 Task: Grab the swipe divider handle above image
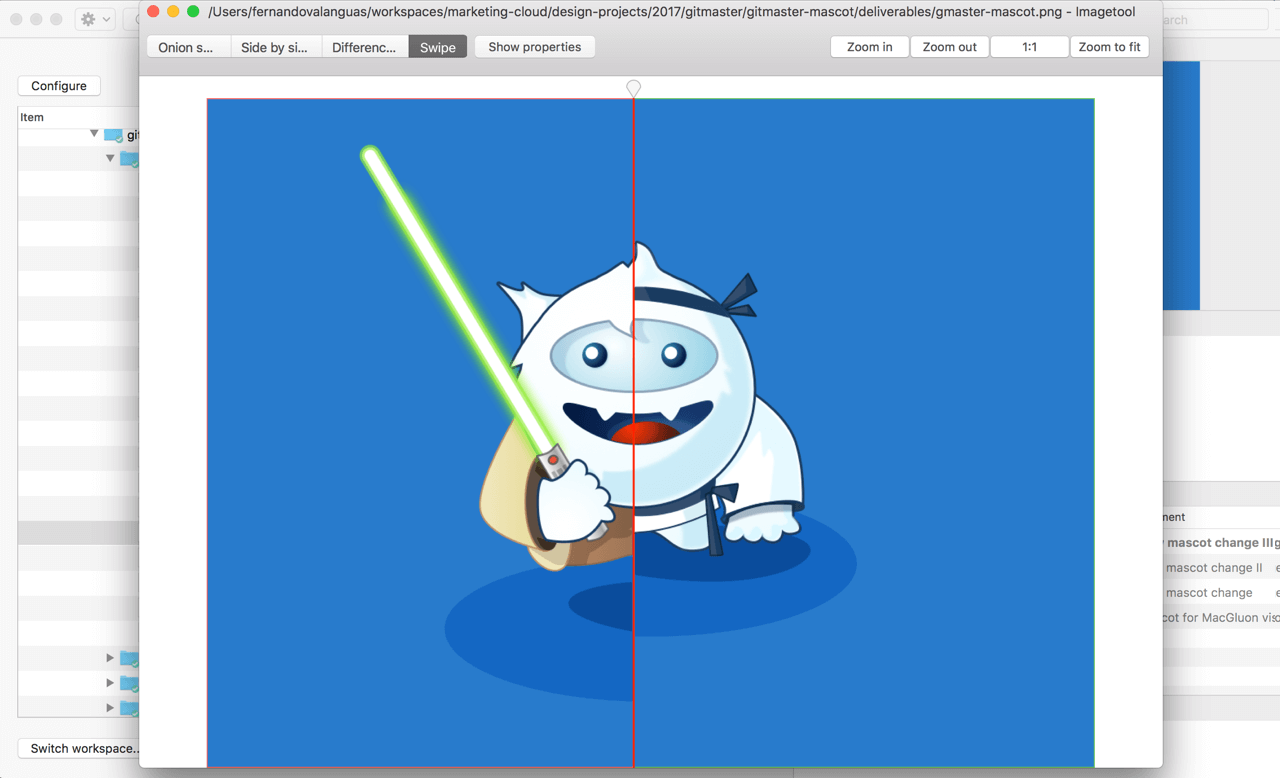point(634,89)
